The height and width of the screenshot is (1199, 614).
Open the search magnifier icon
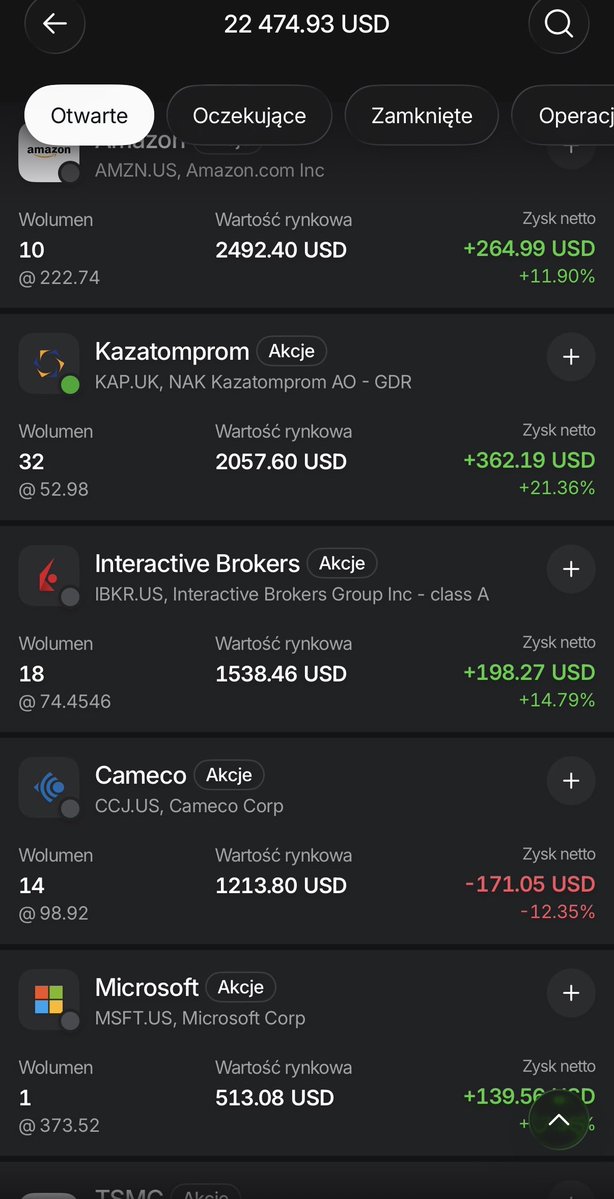pos(559,24)
